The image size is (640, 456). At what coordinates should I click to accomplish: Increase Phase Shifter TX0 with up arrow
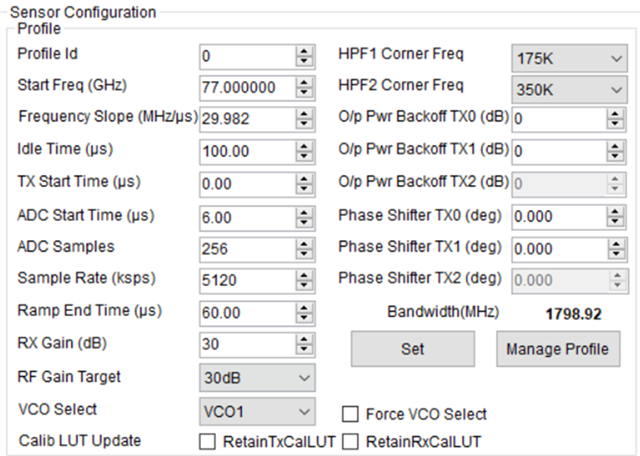[615, 210]
